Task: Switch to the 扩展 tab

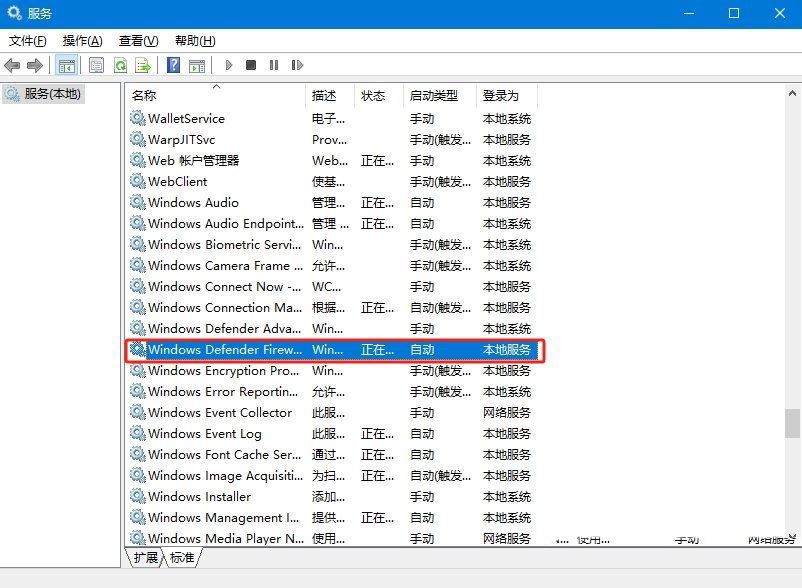Action: coord(145,557)
